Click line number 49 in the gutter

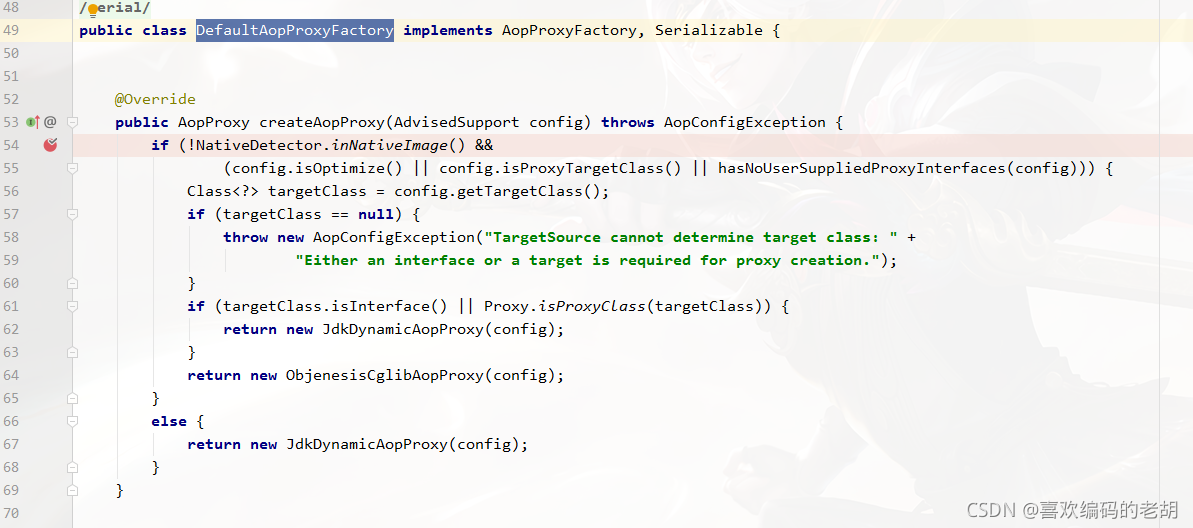point(12,30)
